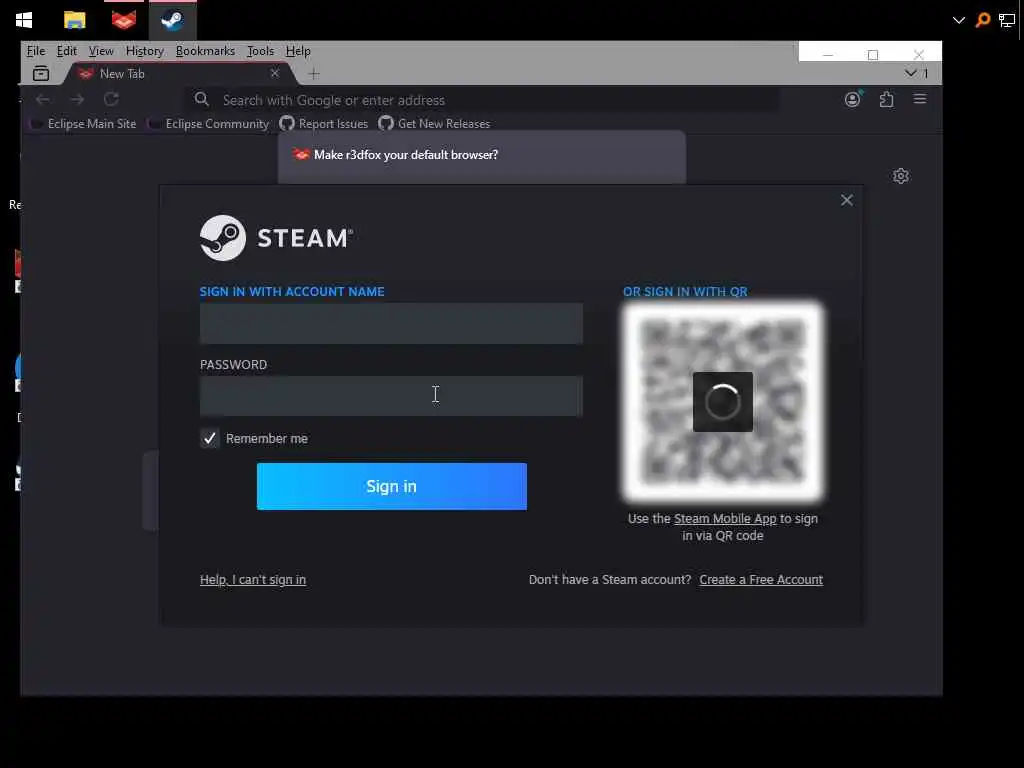
Task: Click the Steam logo
Action: [276, 238]
